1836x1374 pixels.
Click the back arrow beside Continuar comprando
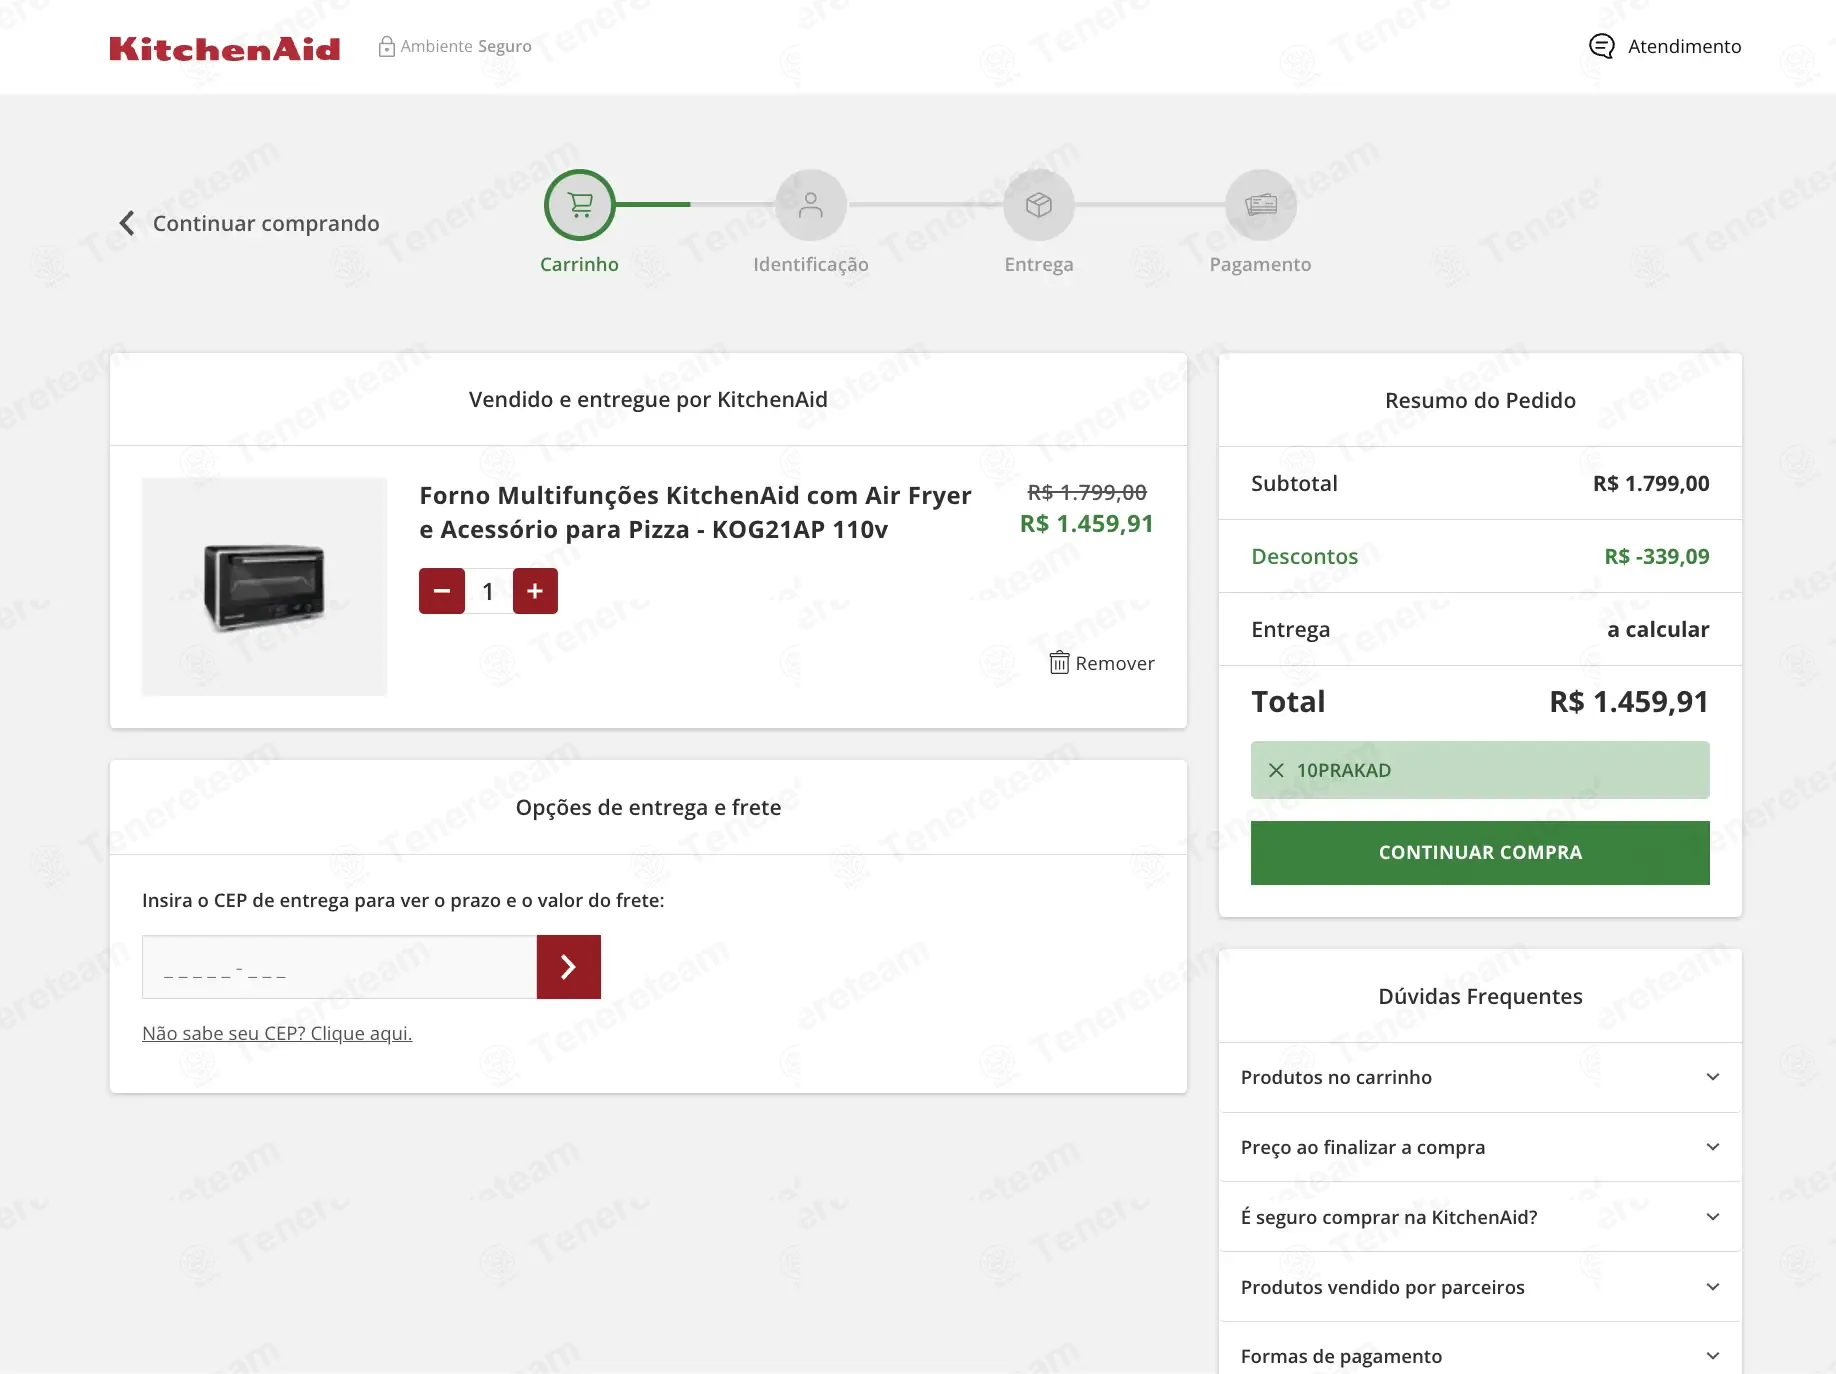127,223
